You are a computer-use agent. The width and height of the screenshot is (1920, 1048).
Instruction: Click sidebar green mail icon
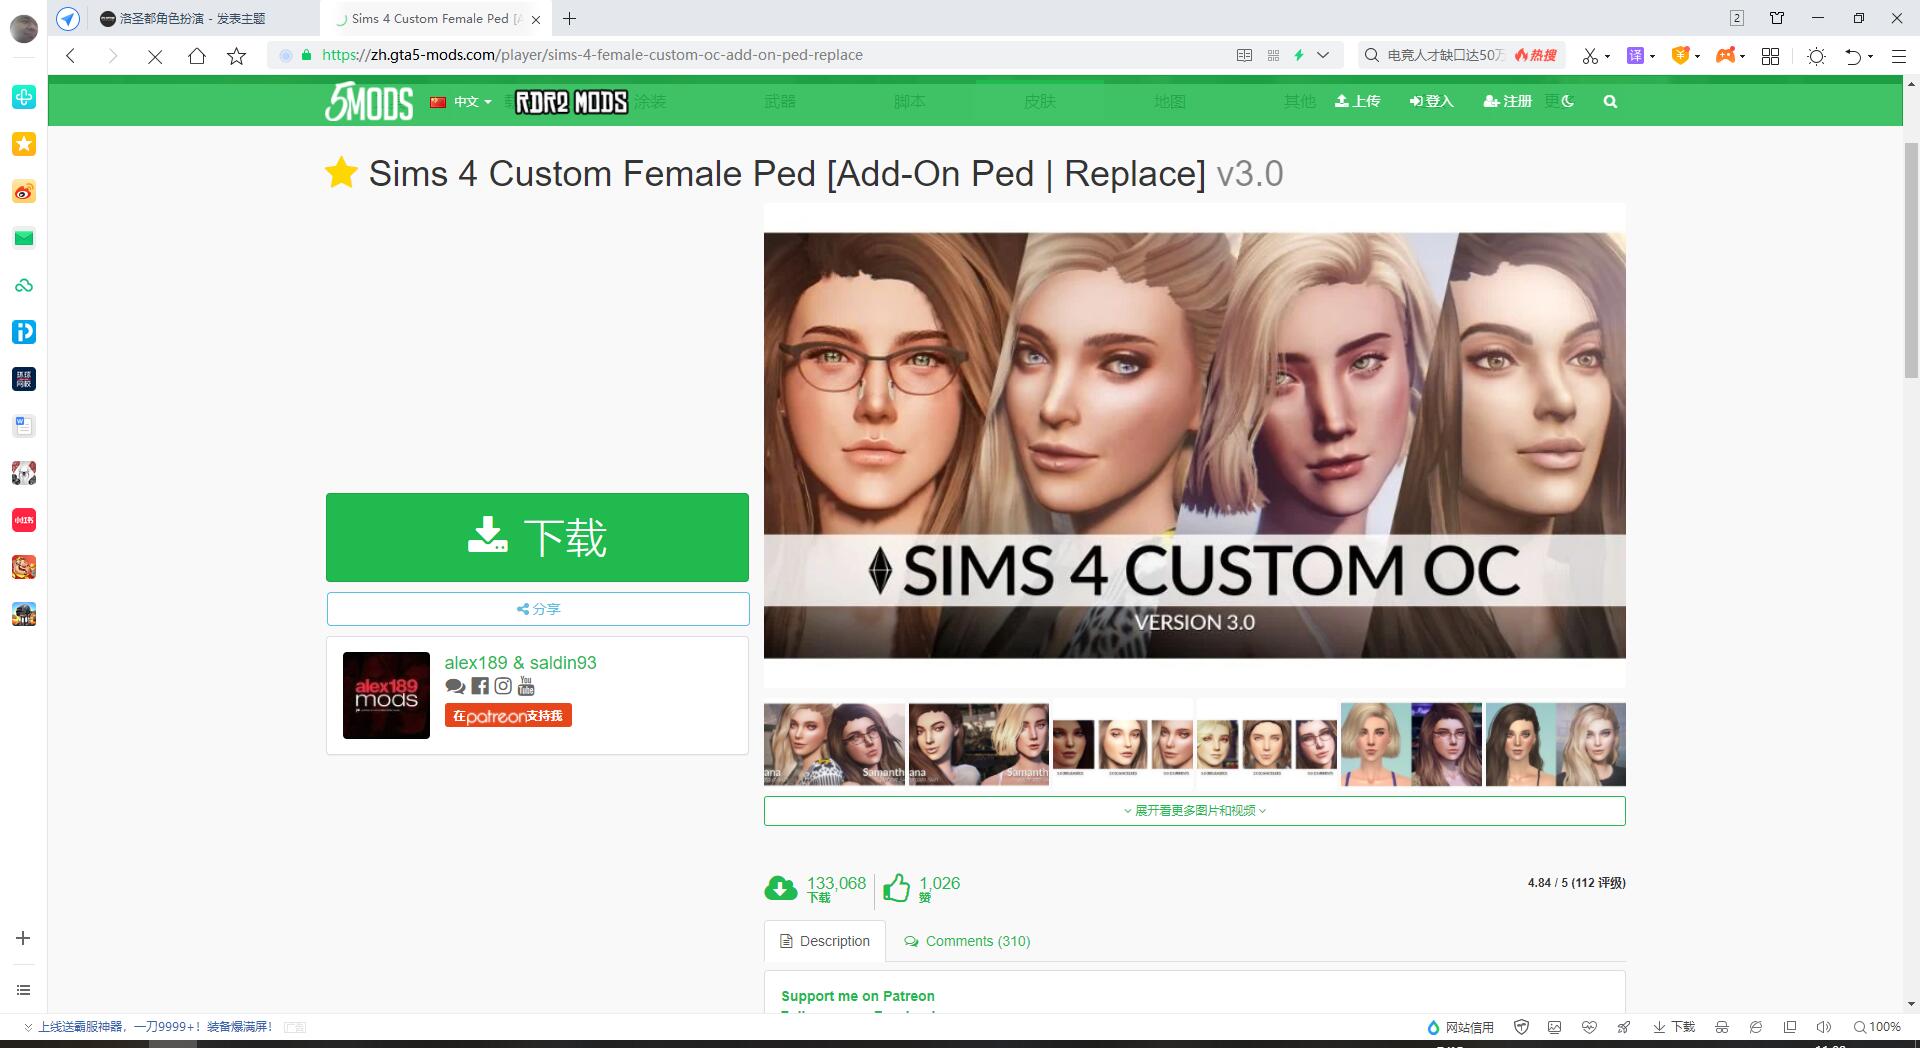coord(24,238)
